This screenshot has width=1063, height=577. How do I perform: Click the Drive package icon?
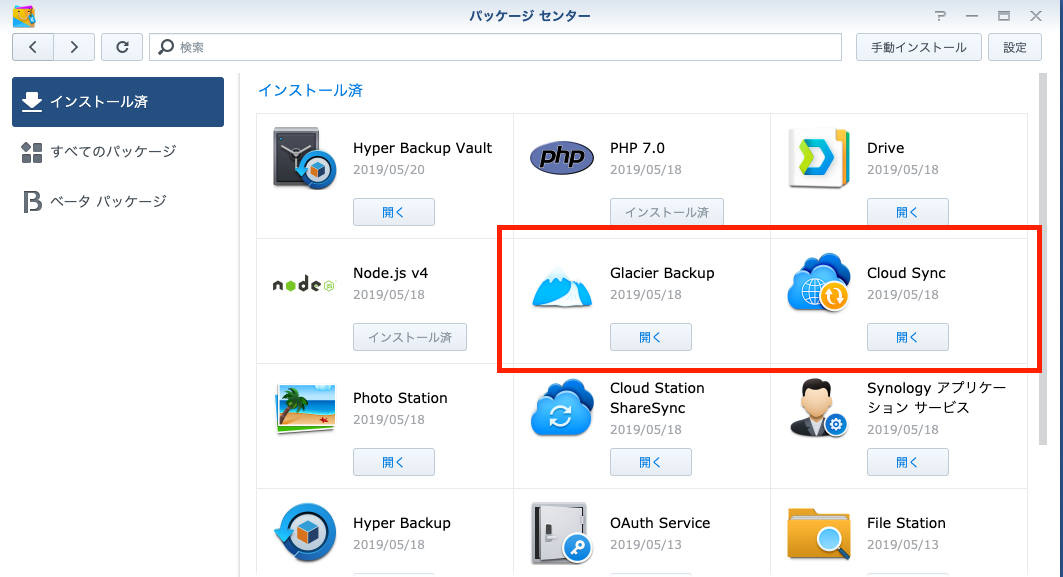819,158
